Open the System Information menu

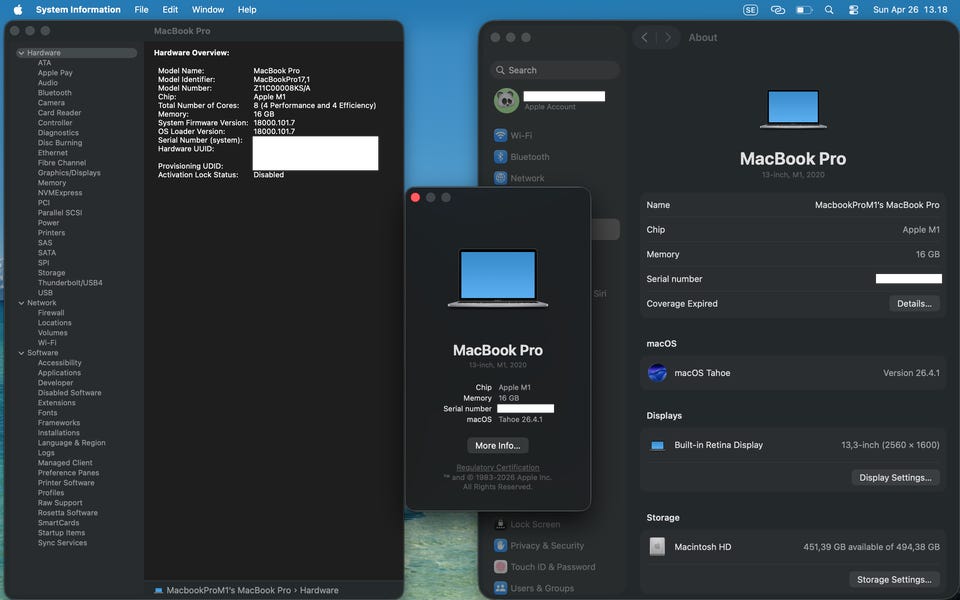click(x=78, y=10)
